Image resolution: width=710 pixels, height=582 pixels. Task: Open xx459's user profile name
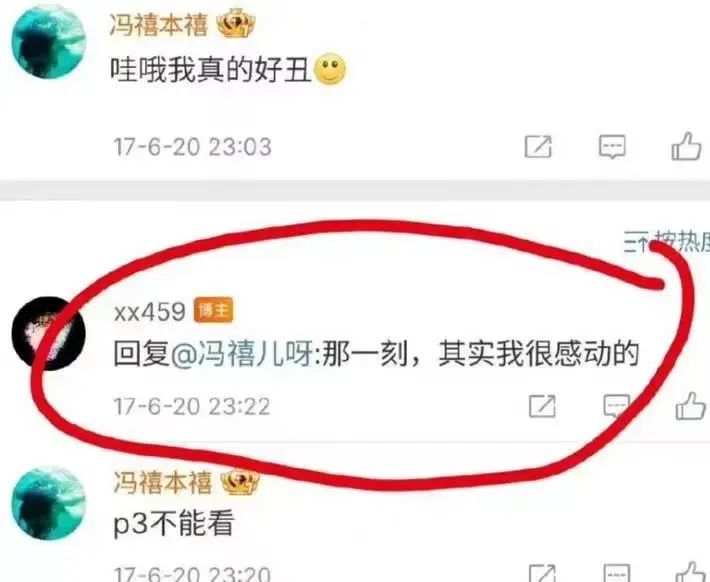149,311
